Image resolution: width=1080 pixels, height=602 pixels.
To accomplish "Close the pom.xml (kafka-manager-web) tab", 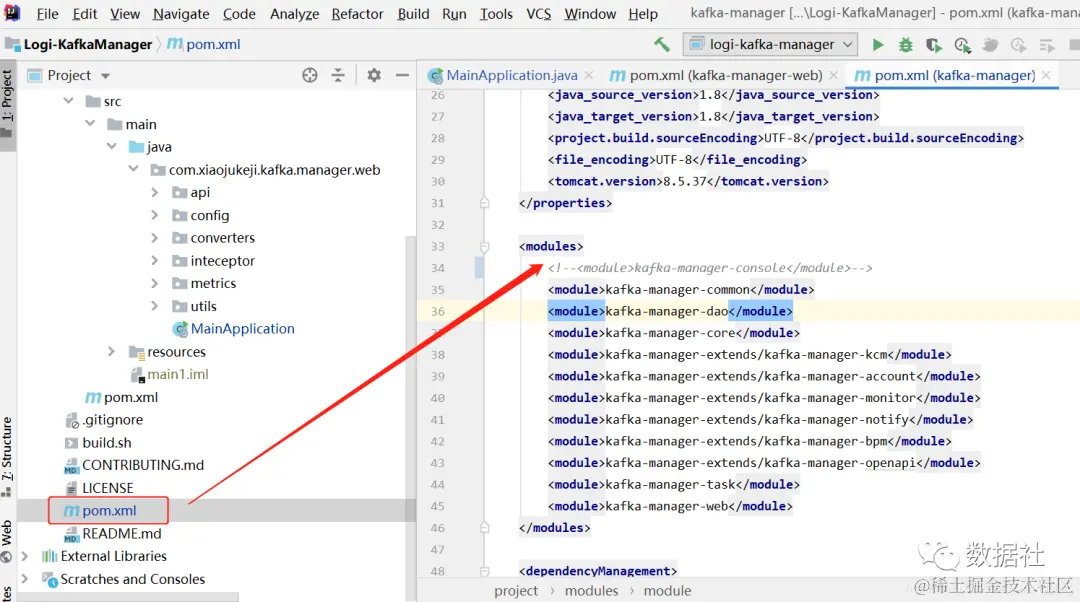I will (833, 75).
